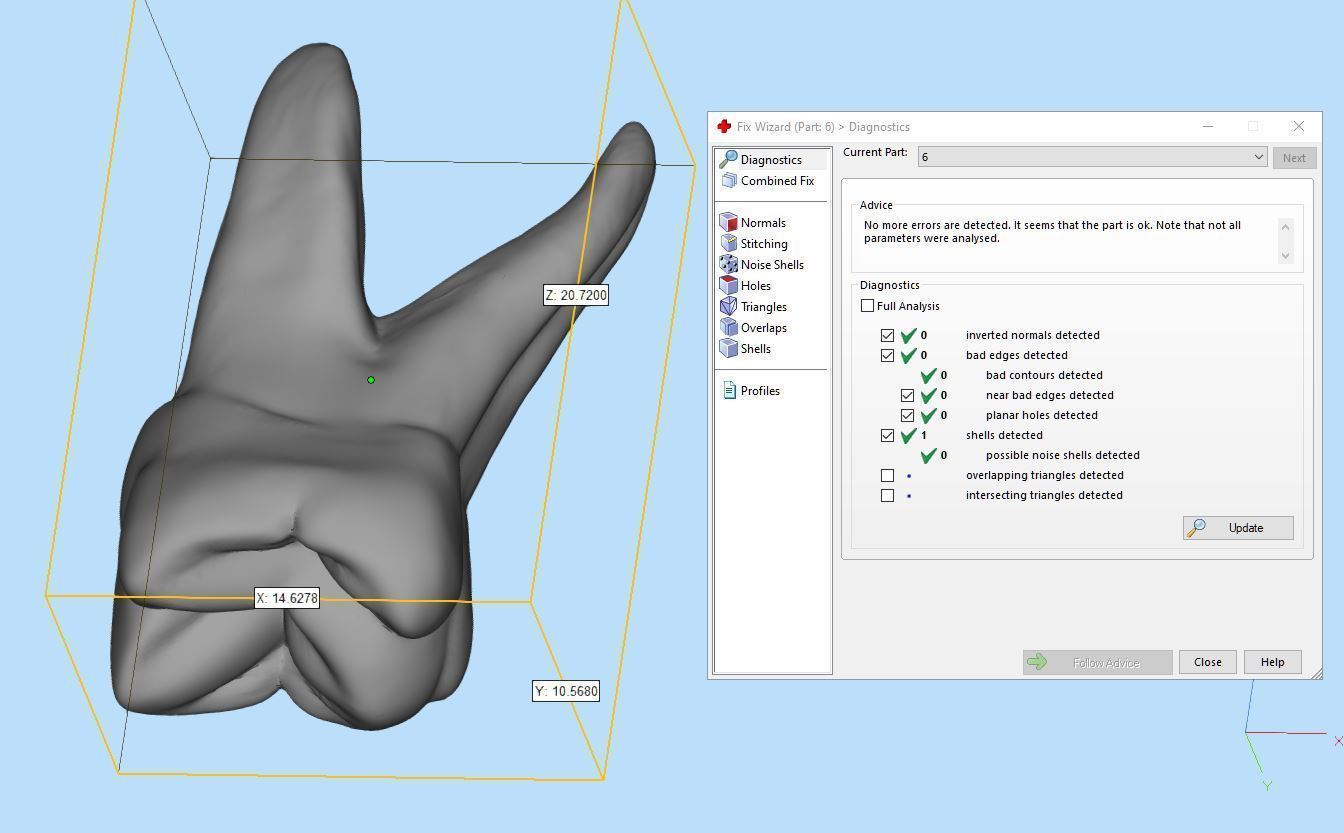Select Holes in the wizard sidebar
Image resolution: width=1344 pixels, height=833 pixels.
point(756,286)
